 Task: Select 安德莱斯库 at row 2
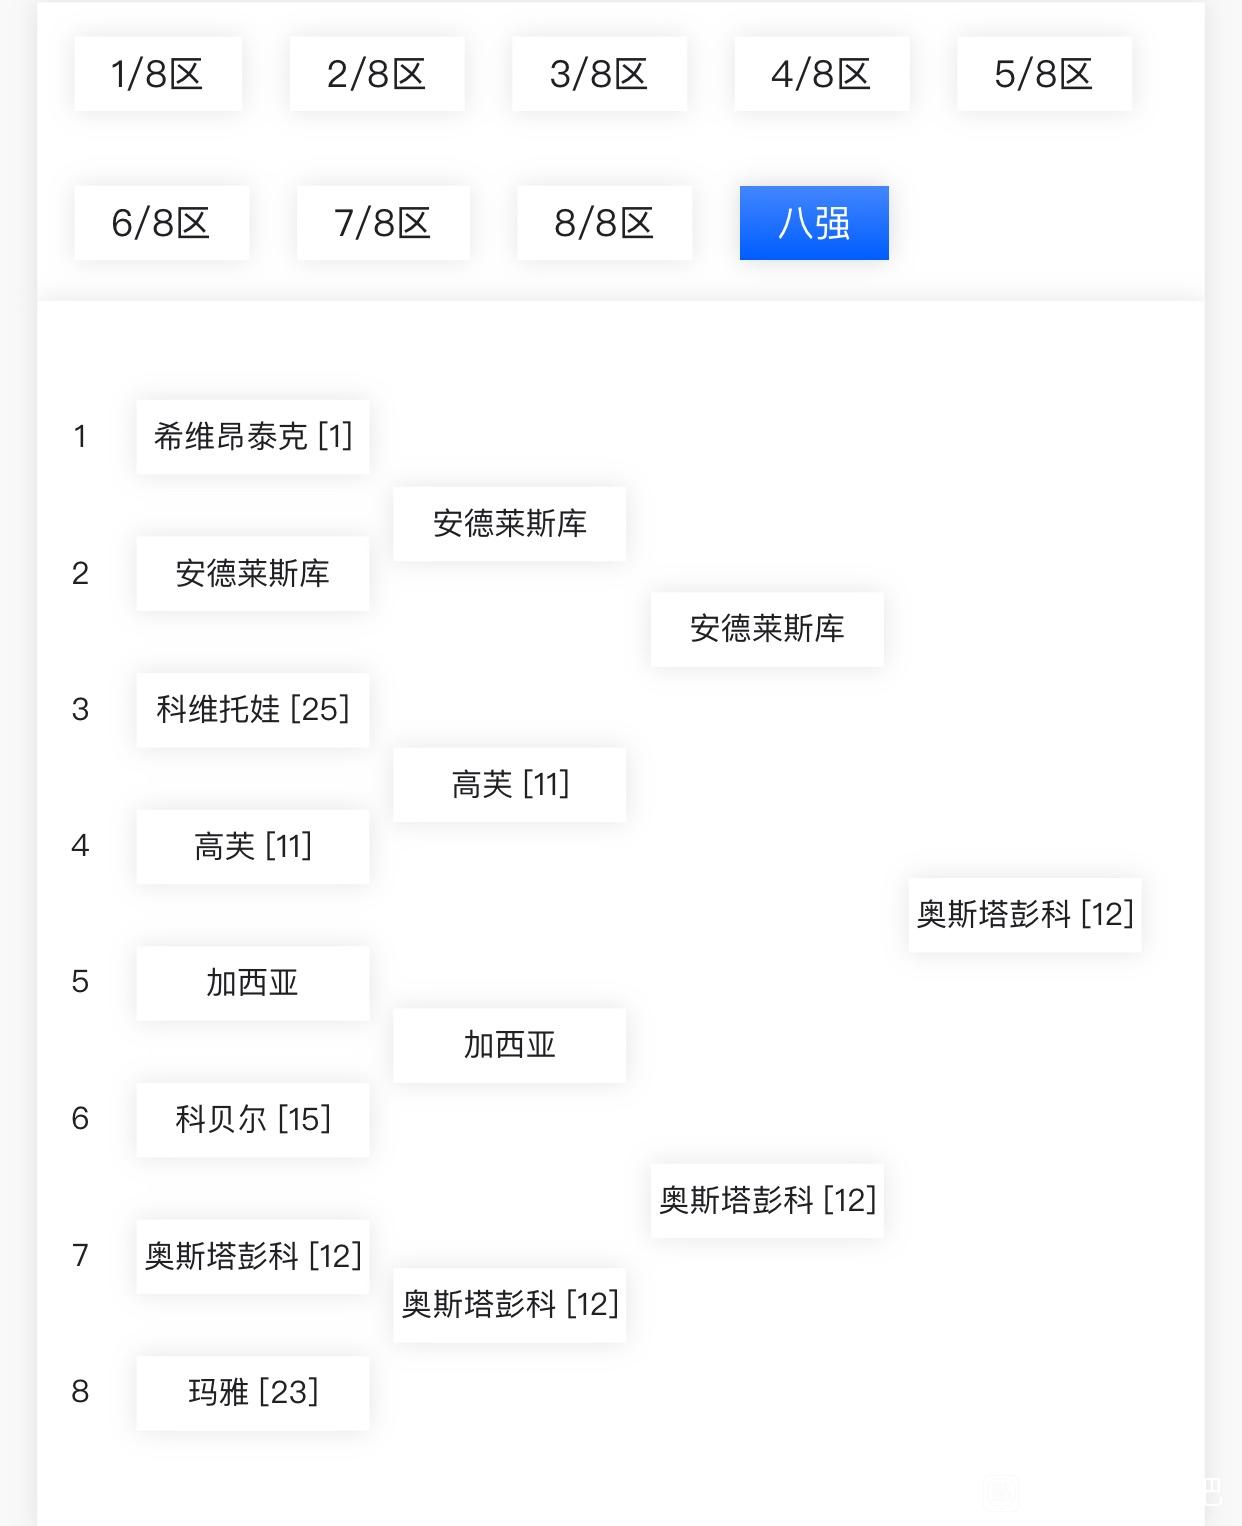click(253, 574)
